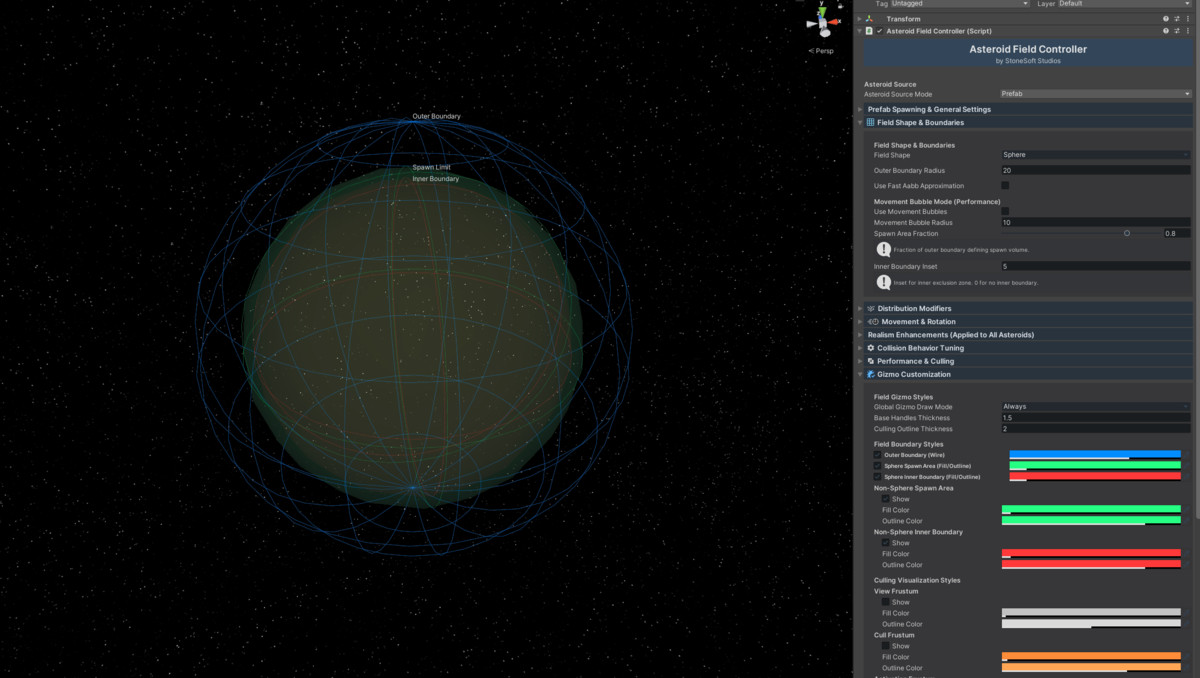Toggle Show under Non-Sphere Spawn Area

pyautogui.click(x=886, y=499)
